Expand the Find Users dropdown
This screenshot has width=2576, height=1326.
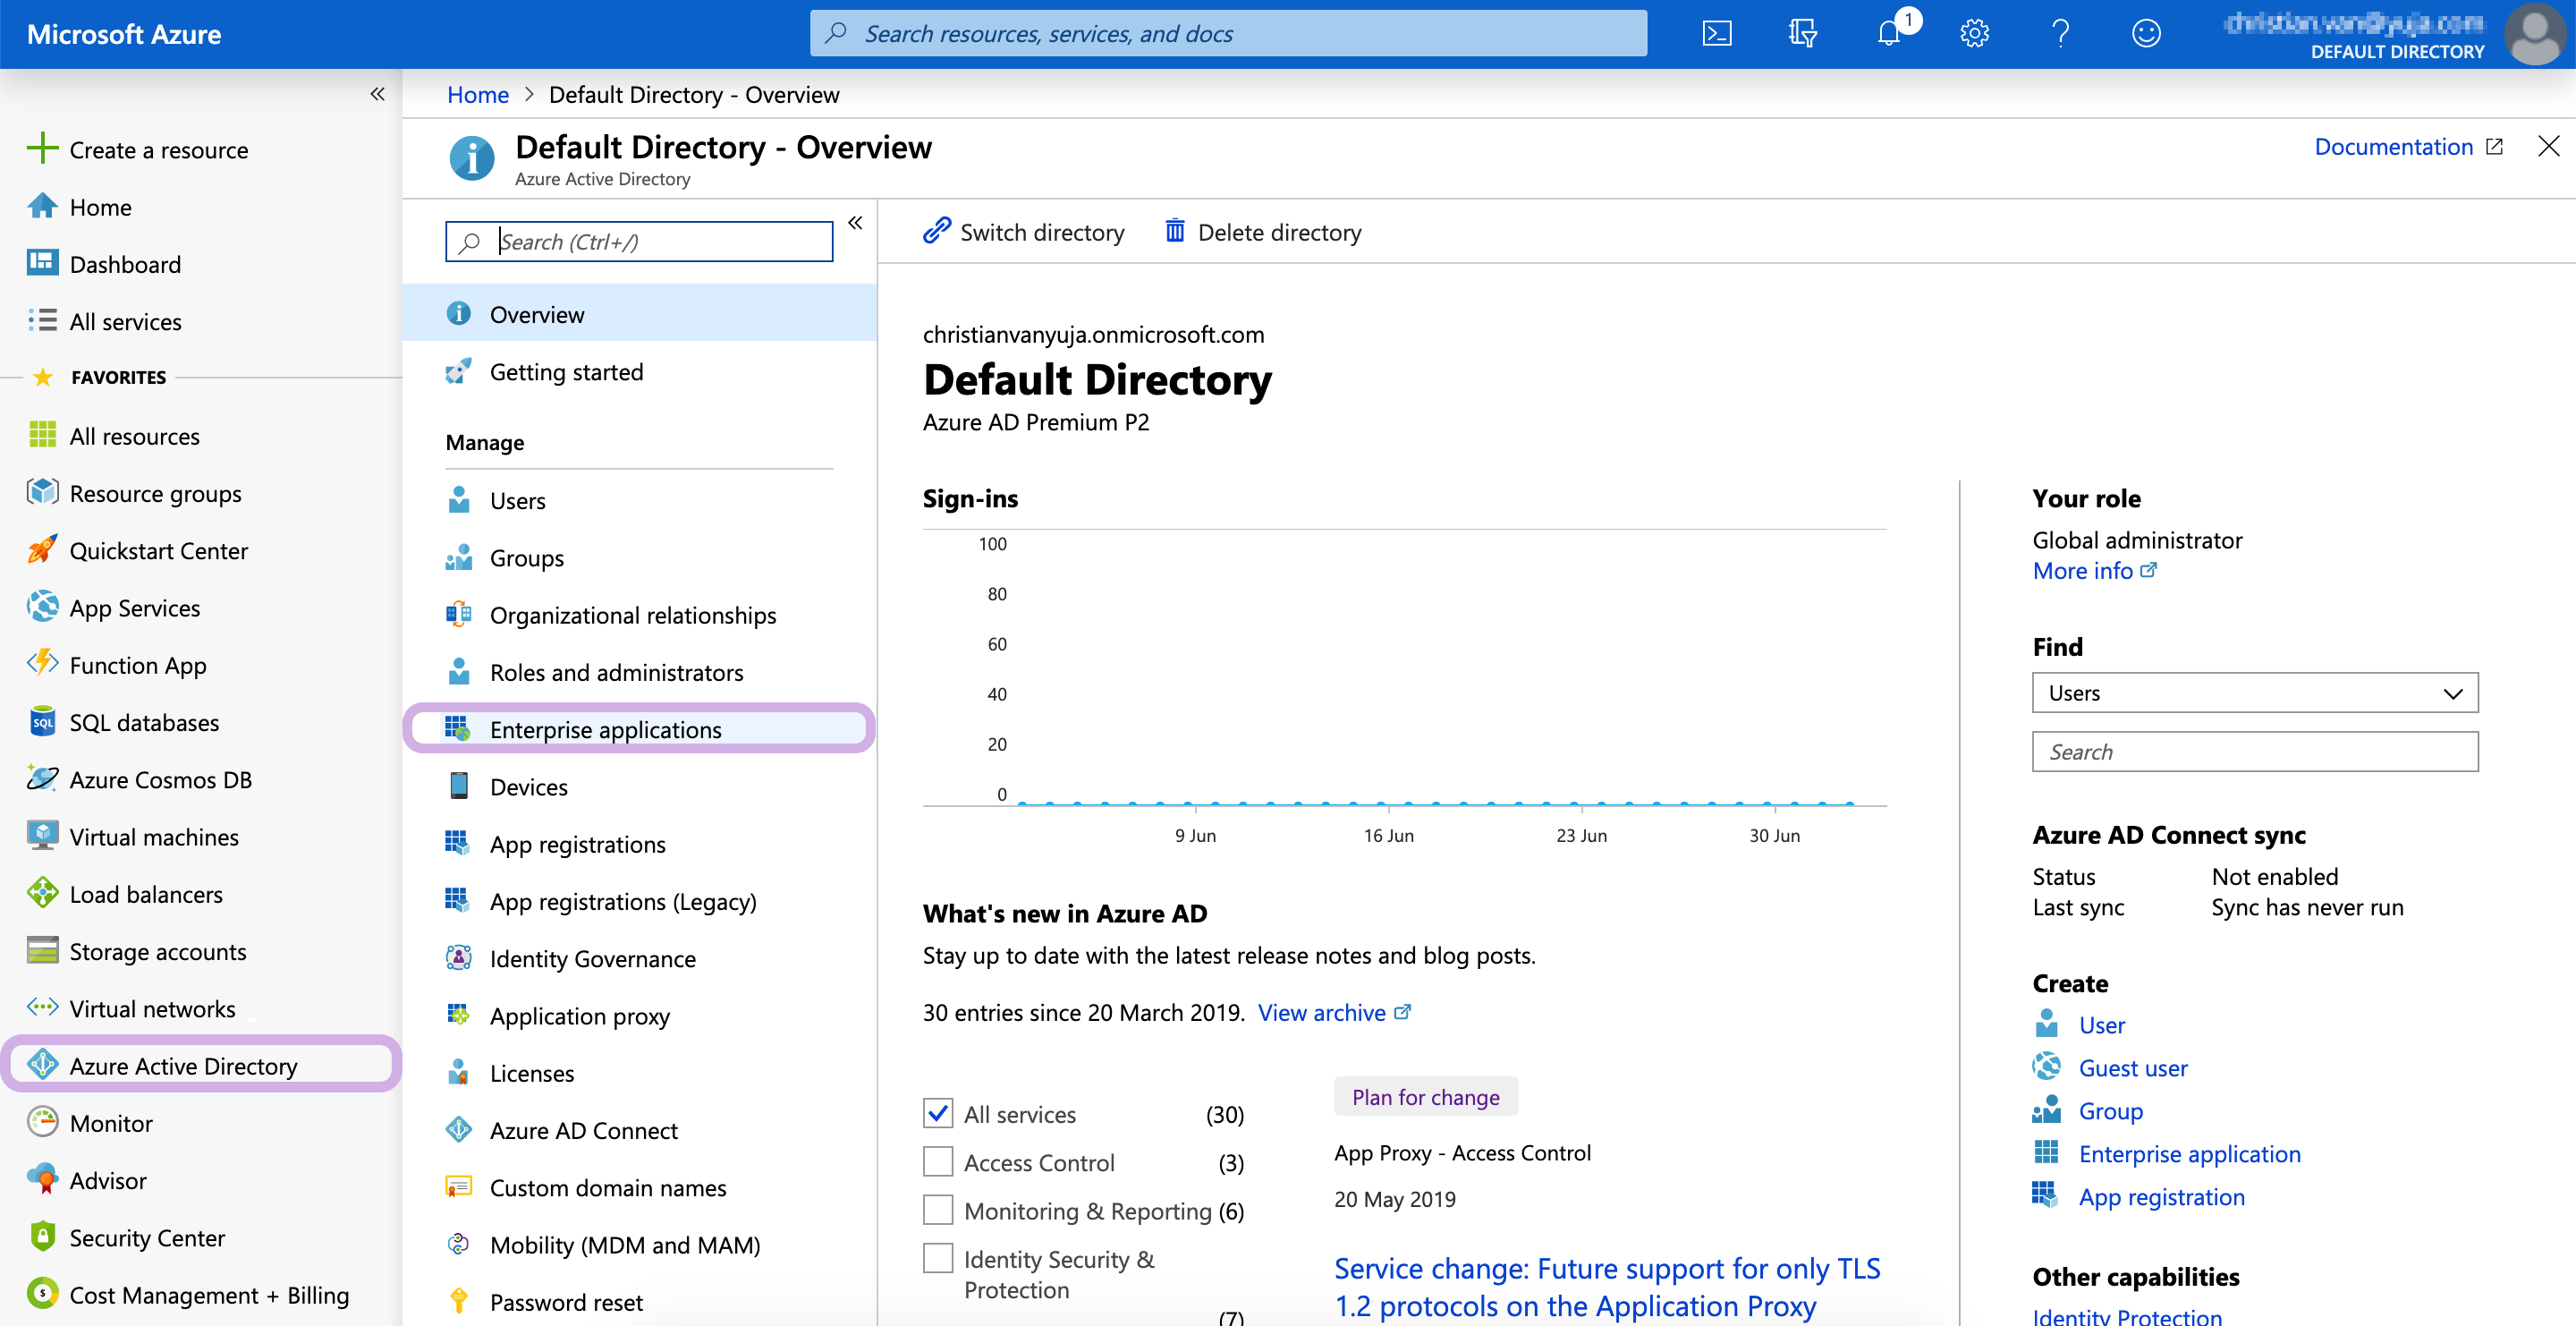pos(2254,693)
